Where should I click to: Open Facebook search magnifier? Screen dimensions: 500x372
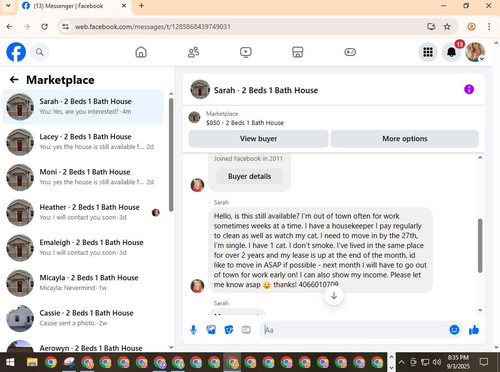click(x=40, y=52)
